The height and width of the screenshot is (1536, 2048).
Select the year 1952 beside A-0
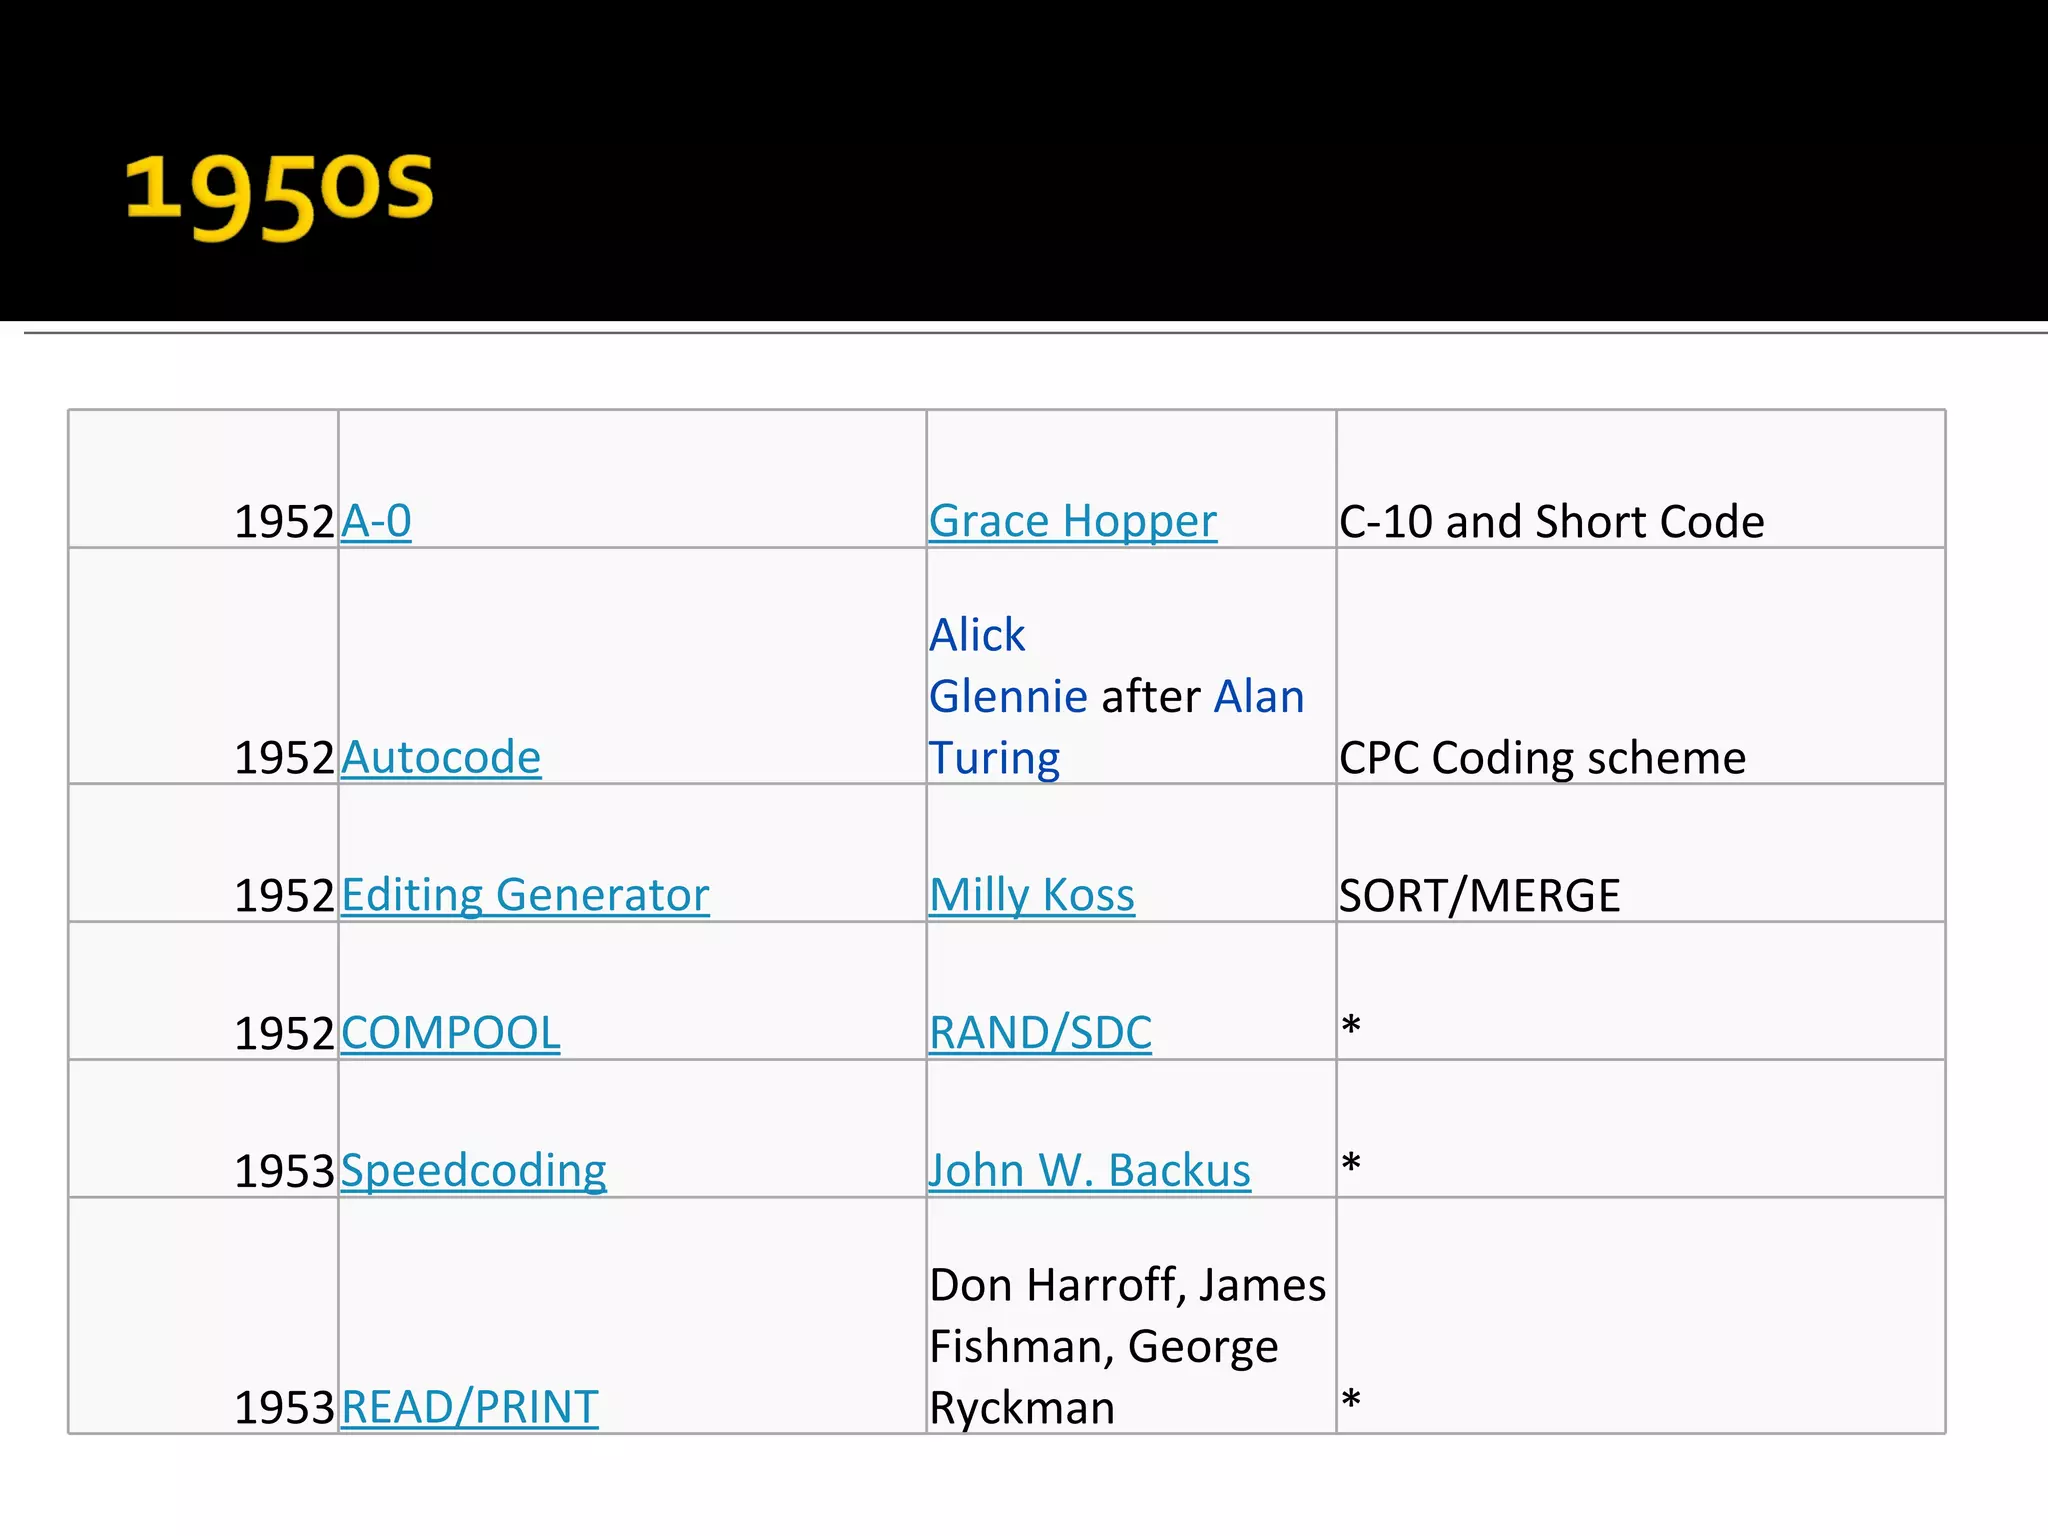[x=284, y=521]
